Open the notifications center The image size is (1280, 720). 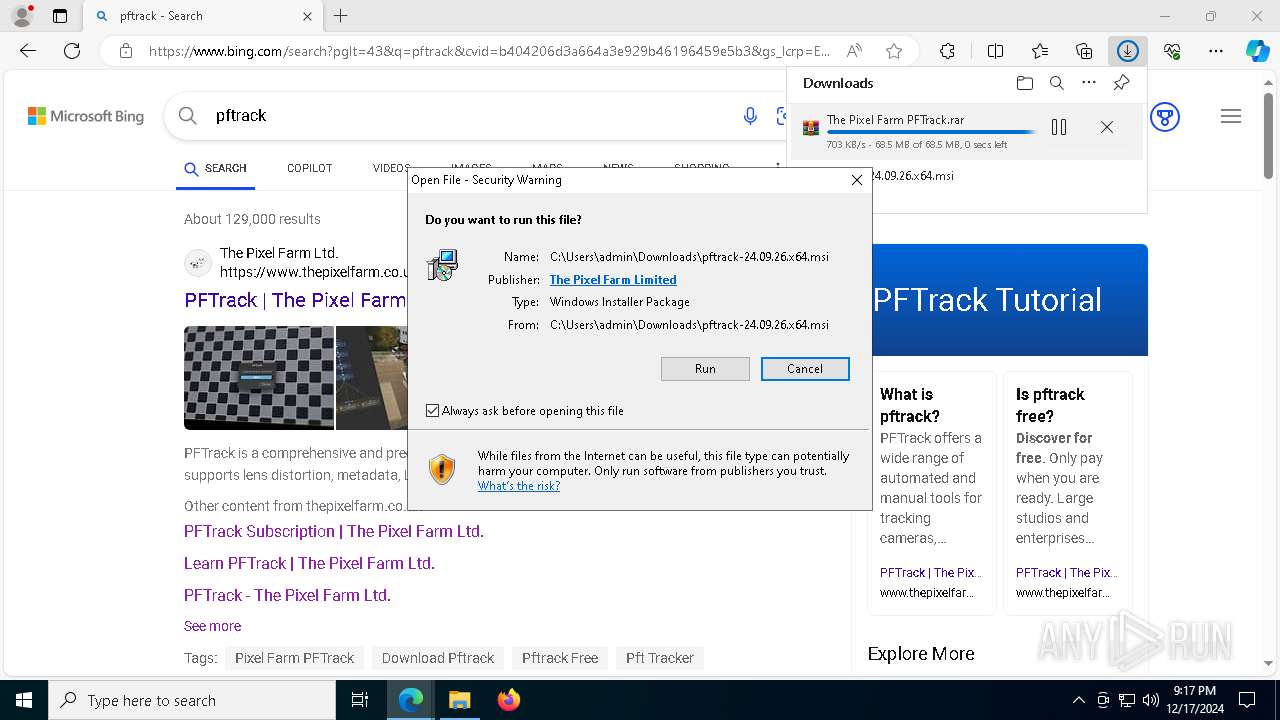(1247, 700)
